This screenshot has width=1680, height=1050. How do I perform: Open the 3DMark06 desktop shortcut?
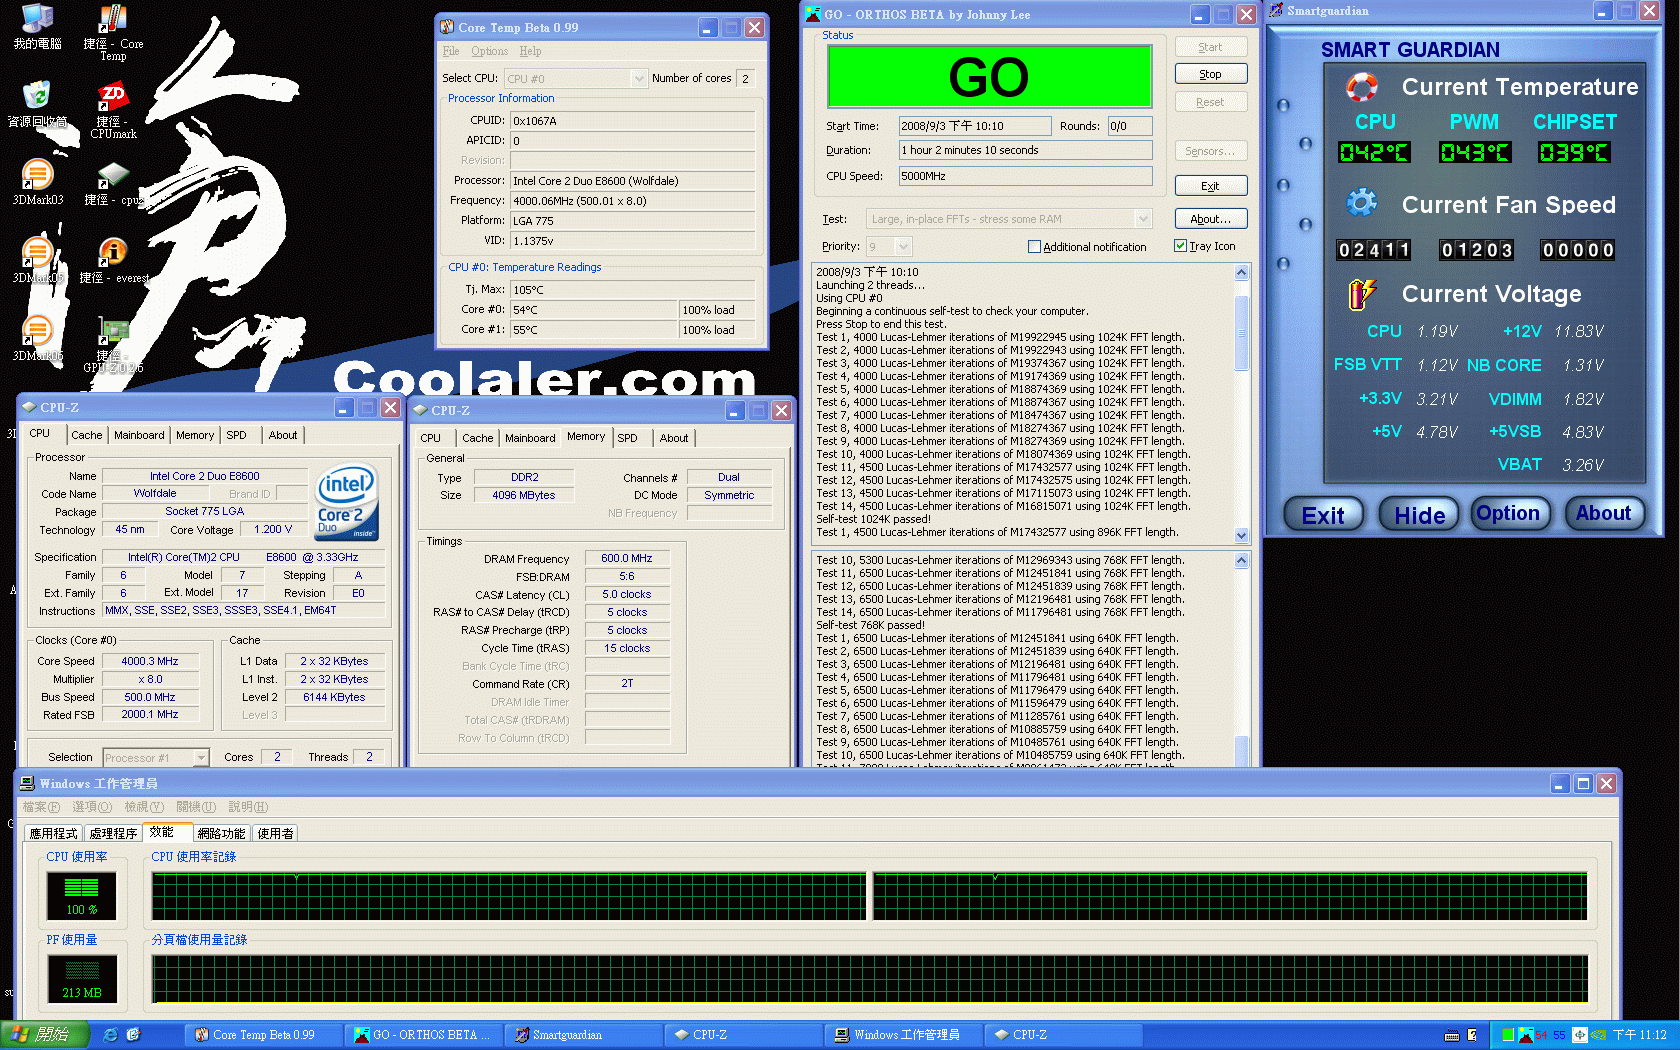37,338
